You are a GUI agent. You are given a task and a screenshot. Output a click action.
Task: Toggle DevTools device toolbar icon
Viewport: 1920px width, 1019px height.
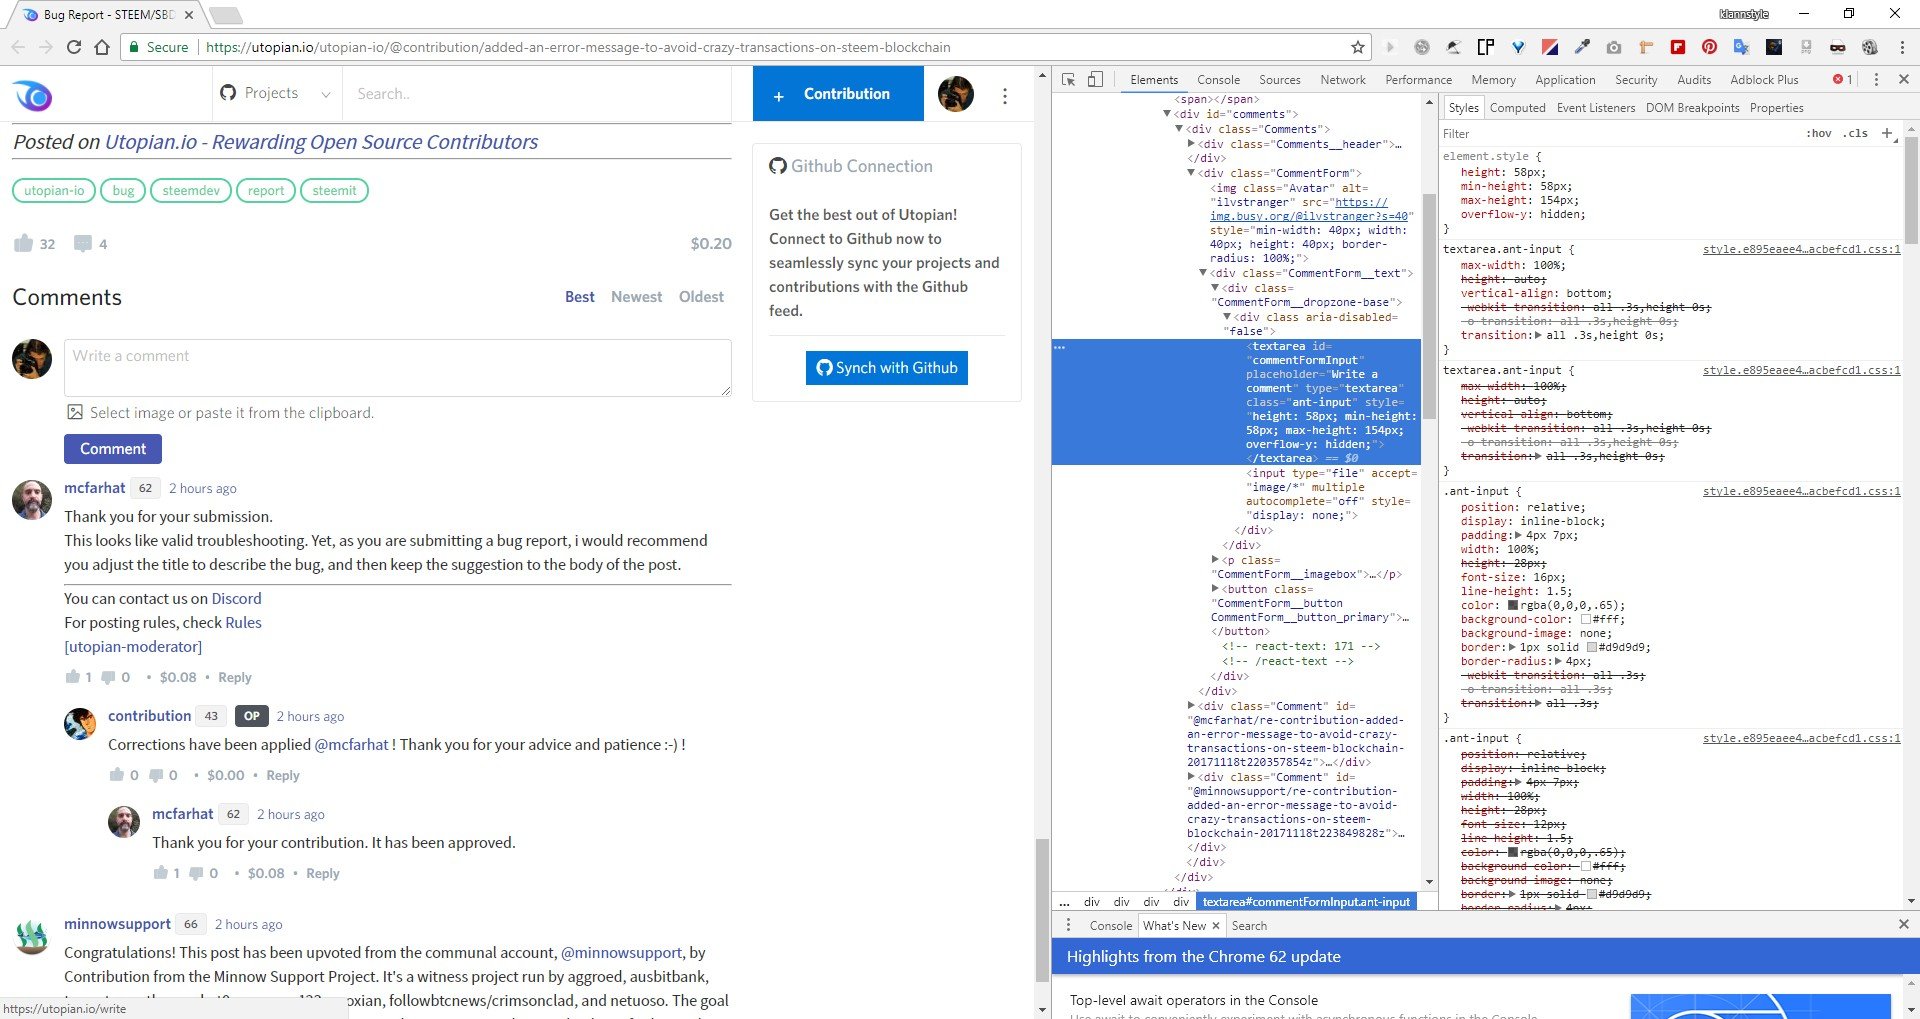[x=1095, y=80]
